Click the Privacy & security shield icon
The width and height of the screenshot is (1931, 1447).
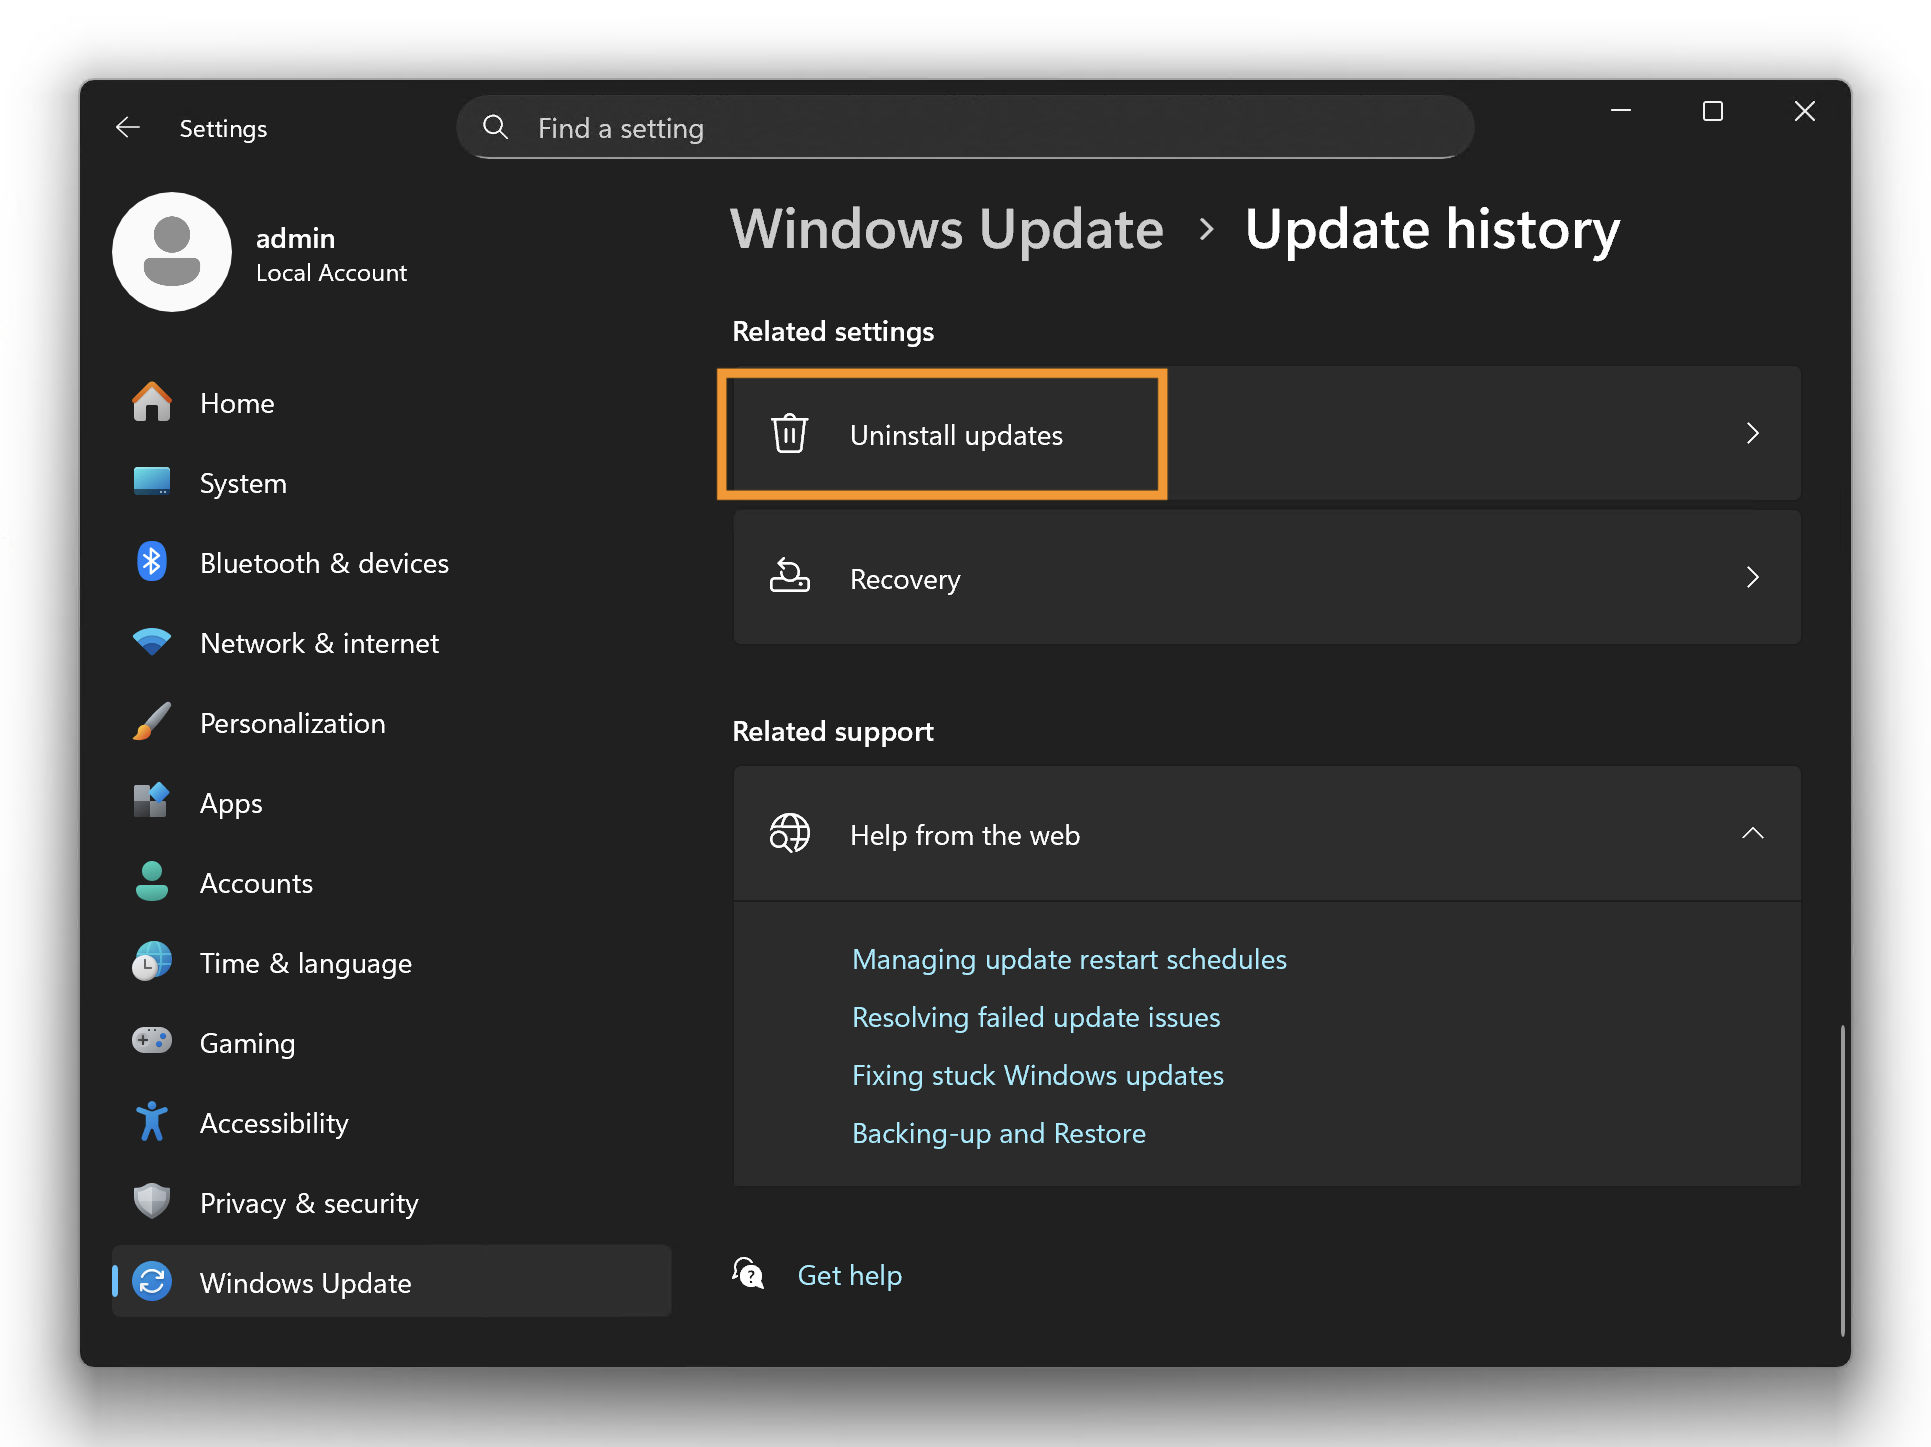click(x=152, y=1202)
